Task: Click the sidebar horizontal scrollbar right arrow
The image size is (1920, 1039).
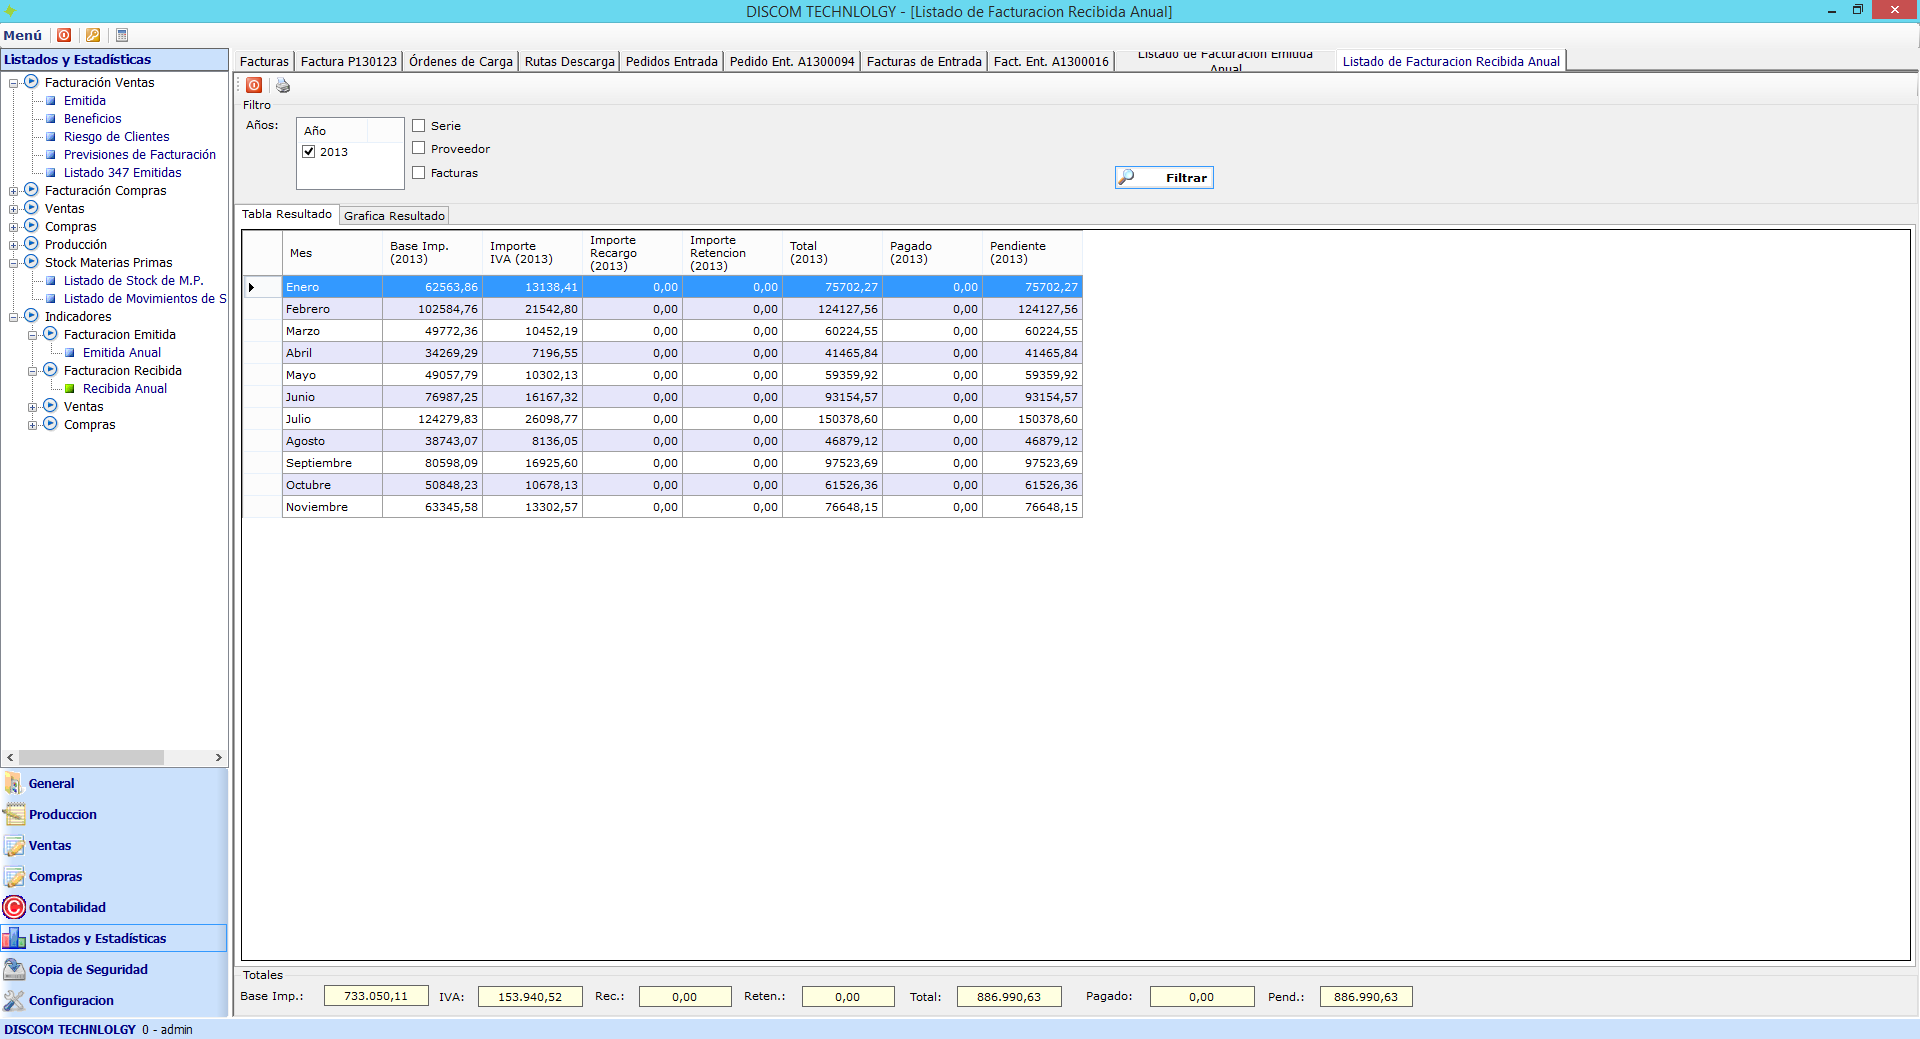Action: coord(219,758)
